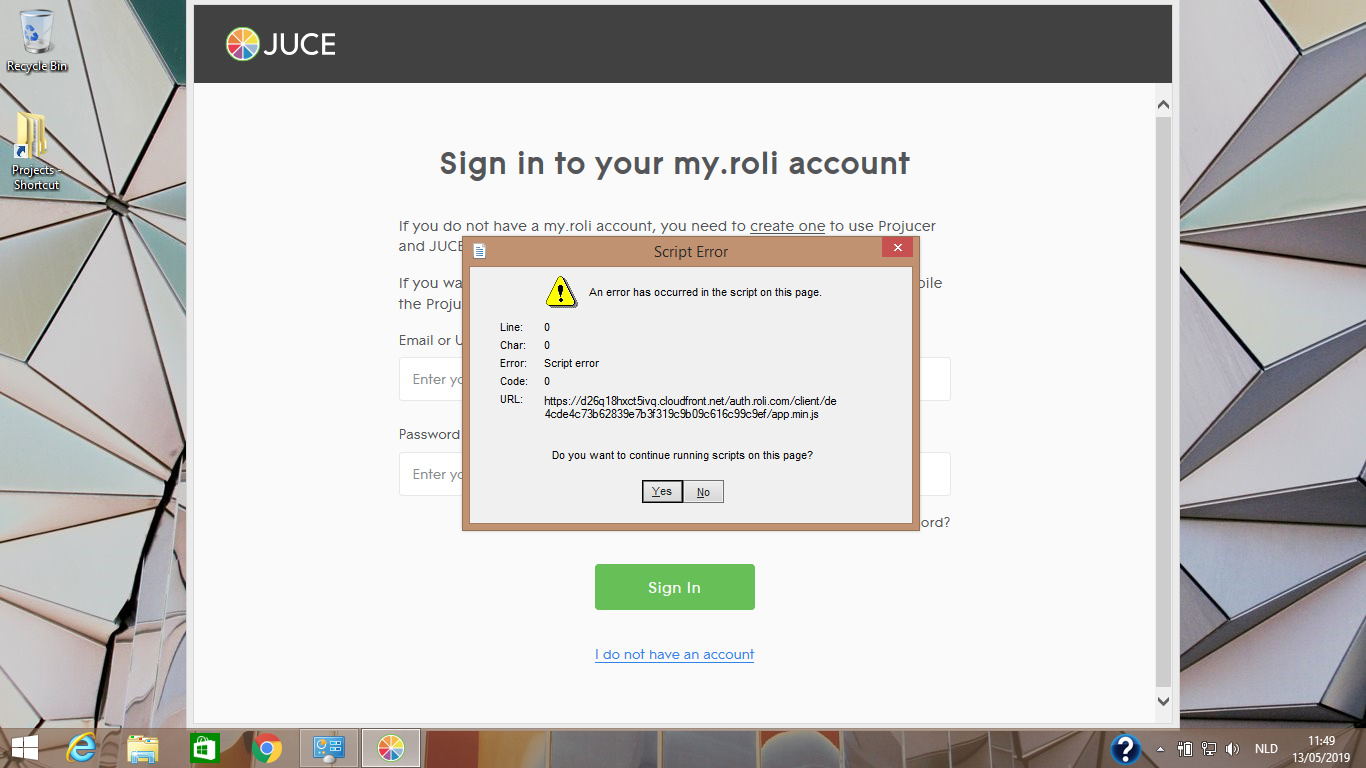
Task: Click the cloudfront.net URL text in the dialog
Action: point(690,407)
